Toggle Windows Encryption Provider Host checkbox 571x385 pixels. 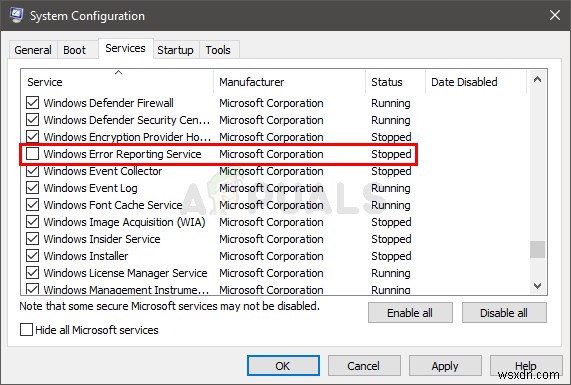pos(32,137)
